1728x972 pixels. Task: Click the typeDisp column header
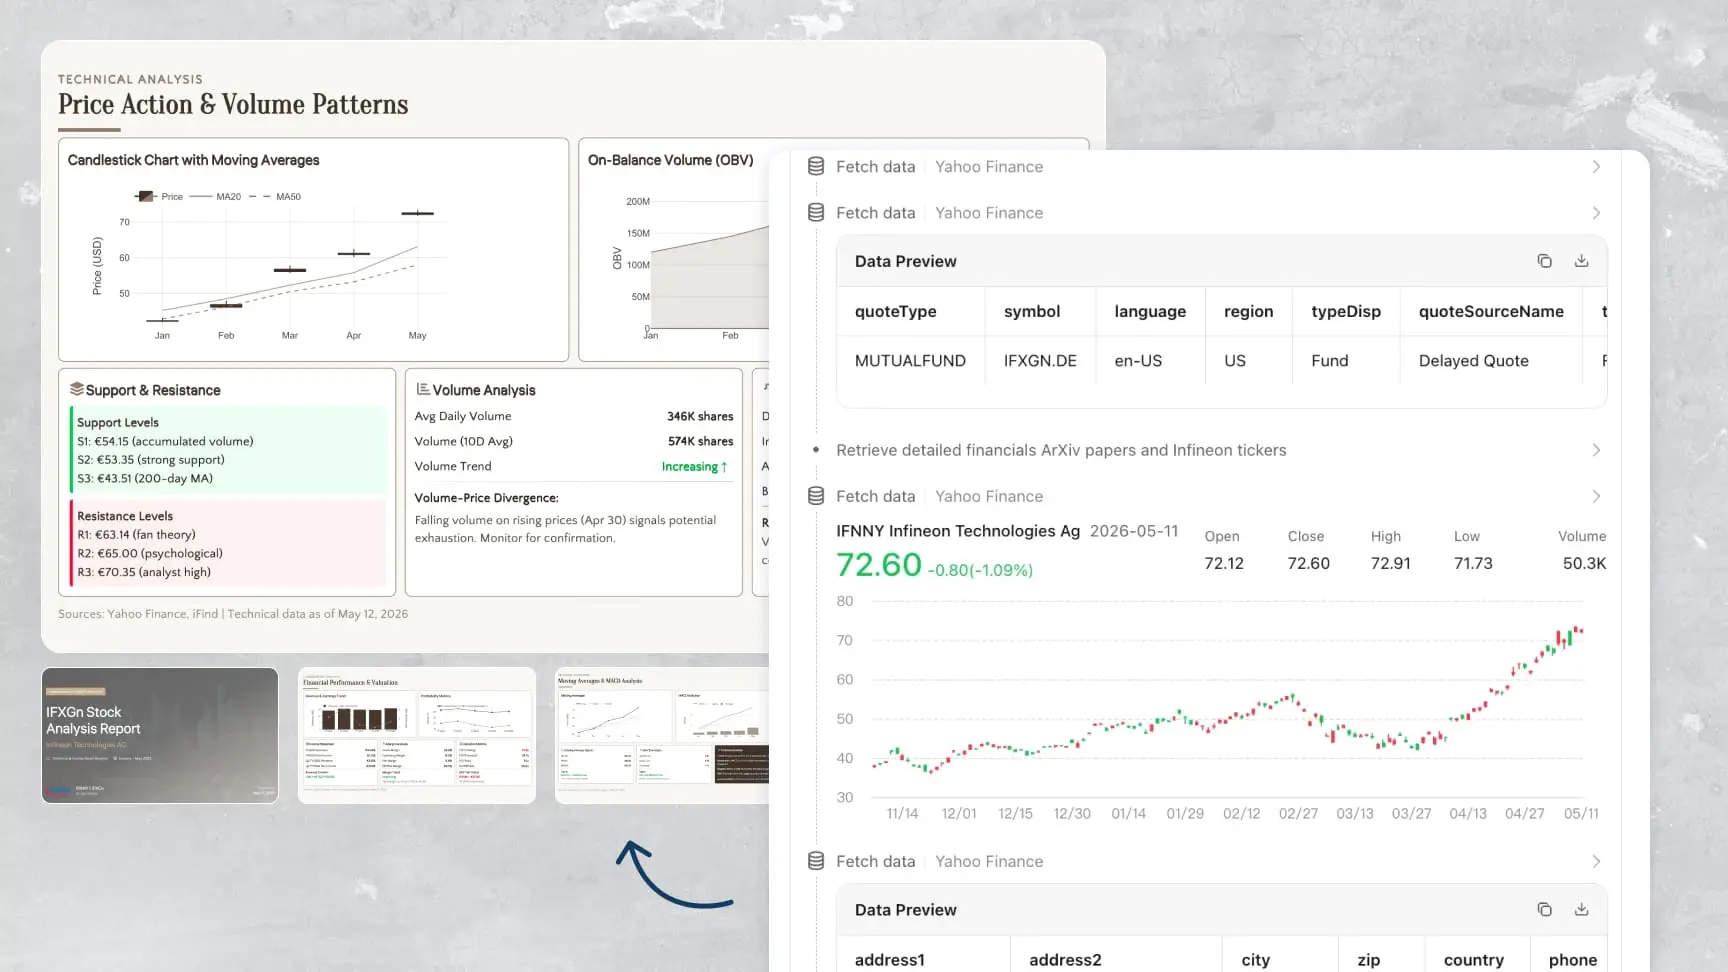(x=1346, y=311)
